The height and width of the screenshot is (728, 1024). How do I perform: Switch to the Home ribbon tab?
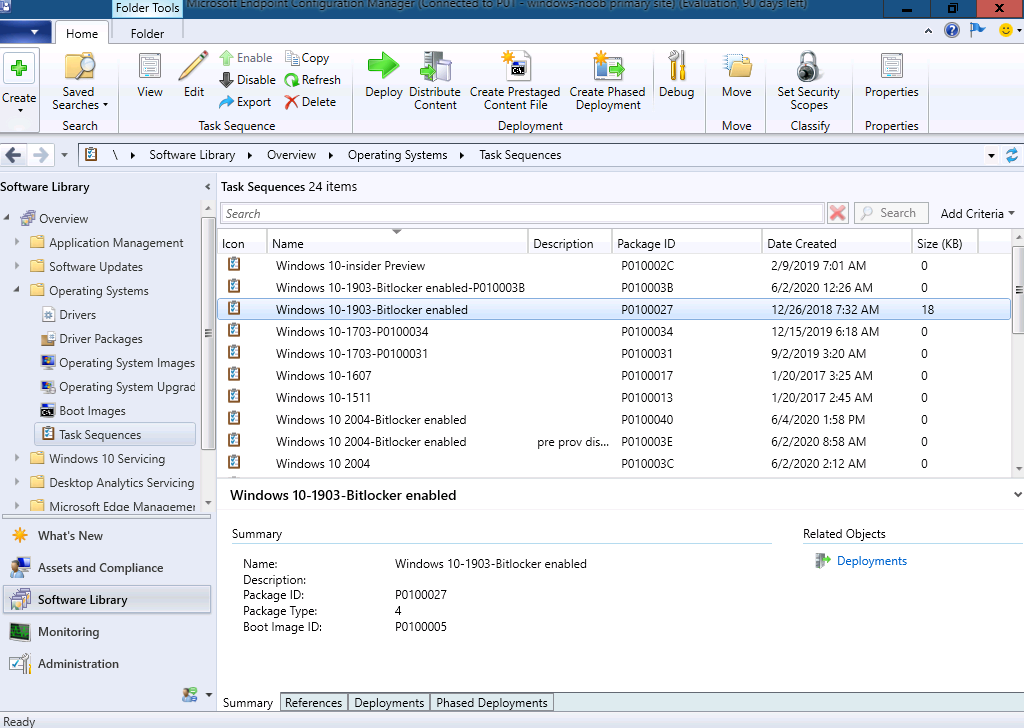click(82, 33)
